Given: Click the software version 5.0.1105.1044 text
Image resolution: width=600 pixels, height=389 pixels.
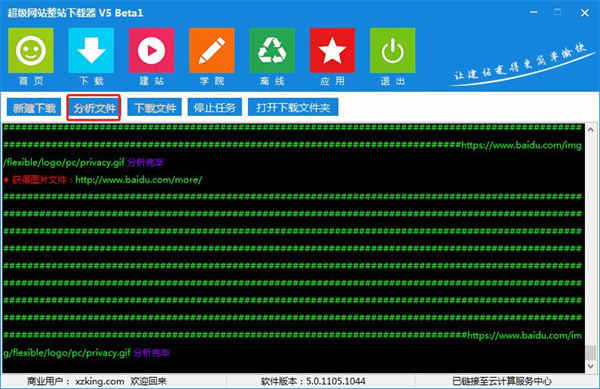Looking at the screenshot, I should [335, 381].
